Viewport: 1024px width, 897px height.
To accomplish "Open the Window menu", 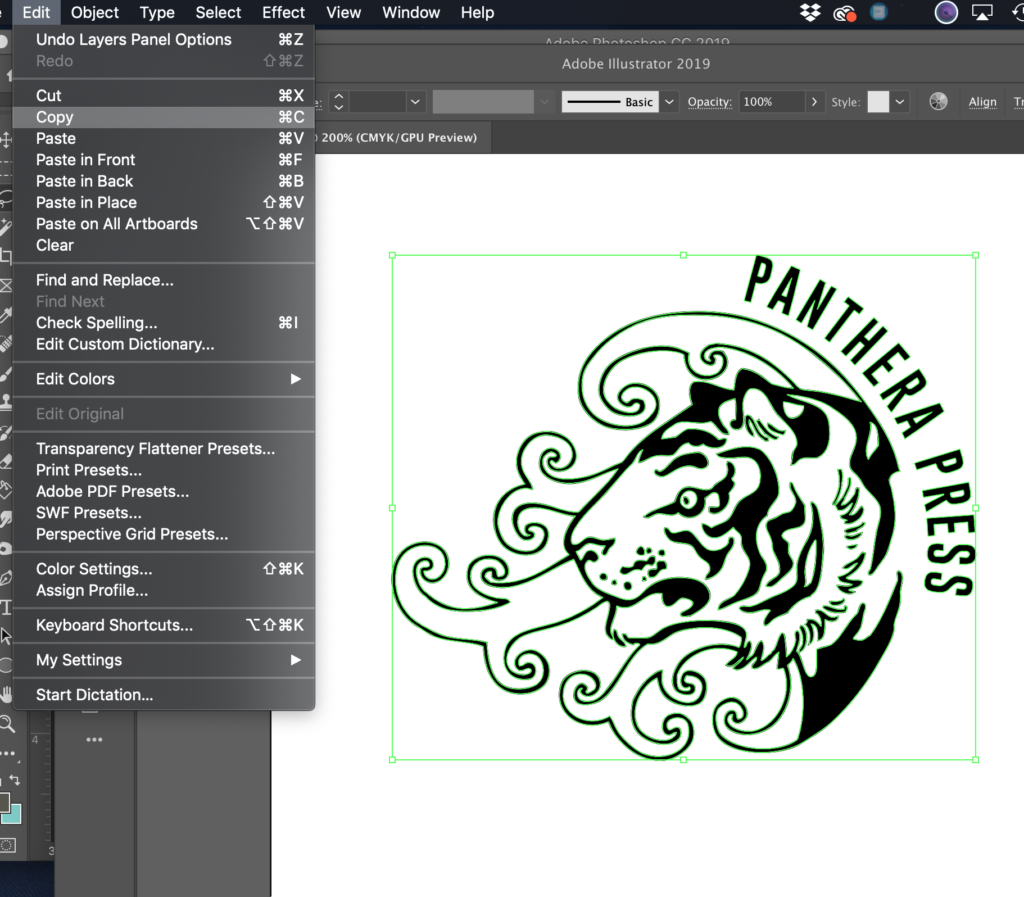I will [411, 12].
